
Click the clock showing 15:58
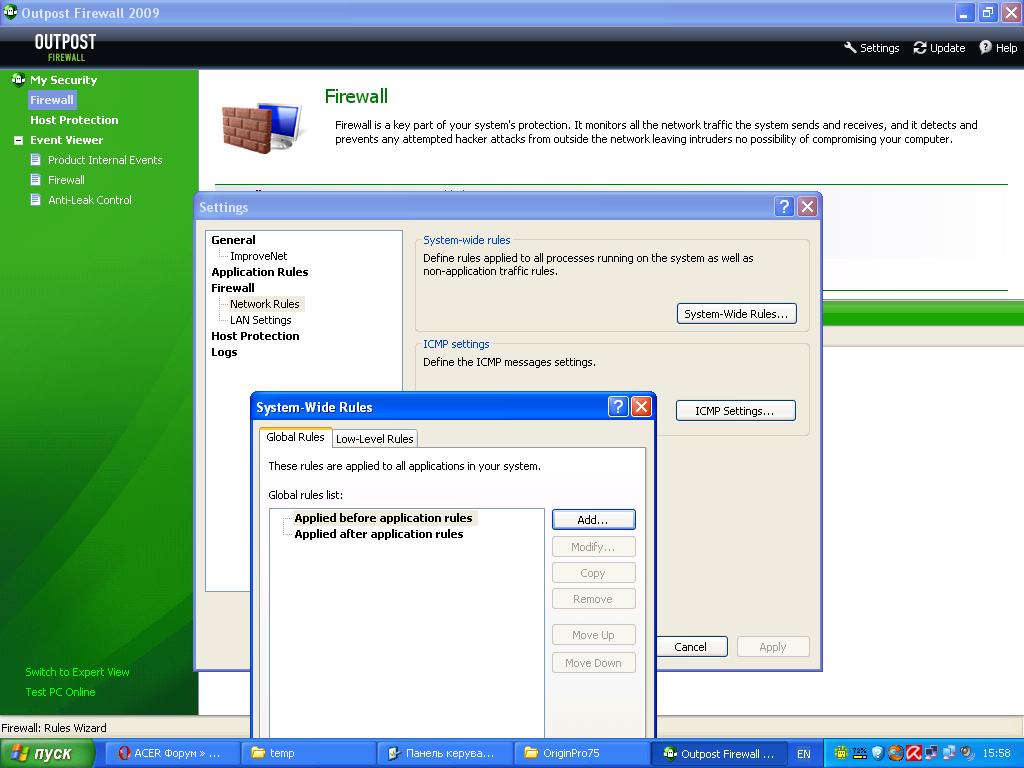pos(997,753)
